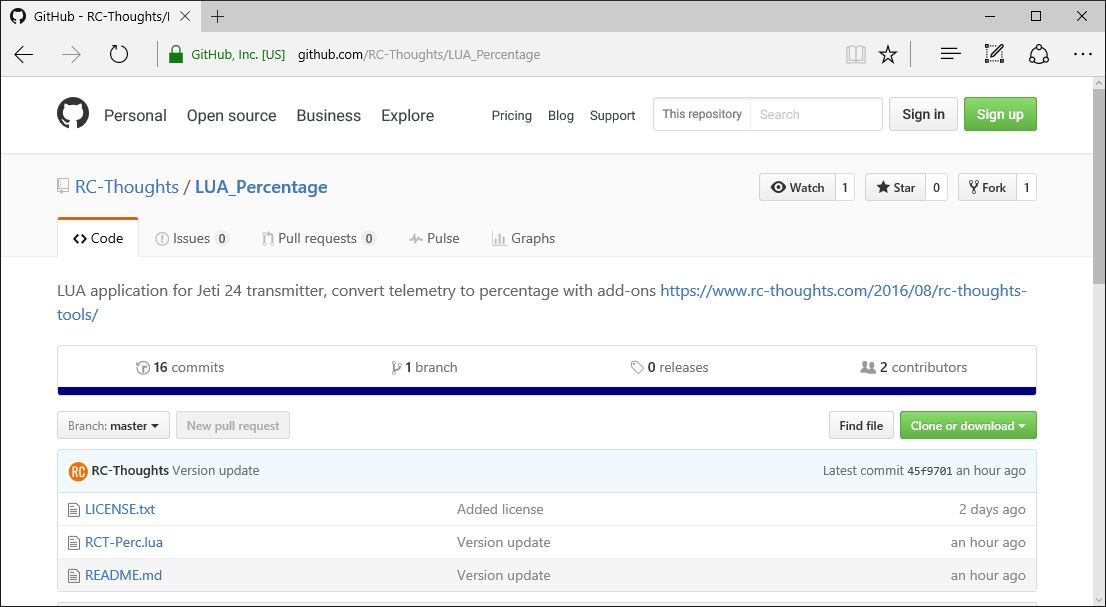Viewport: 1106px width, 607px height.
Task: Add page to favorites with star icon
Action: point(888,54)
